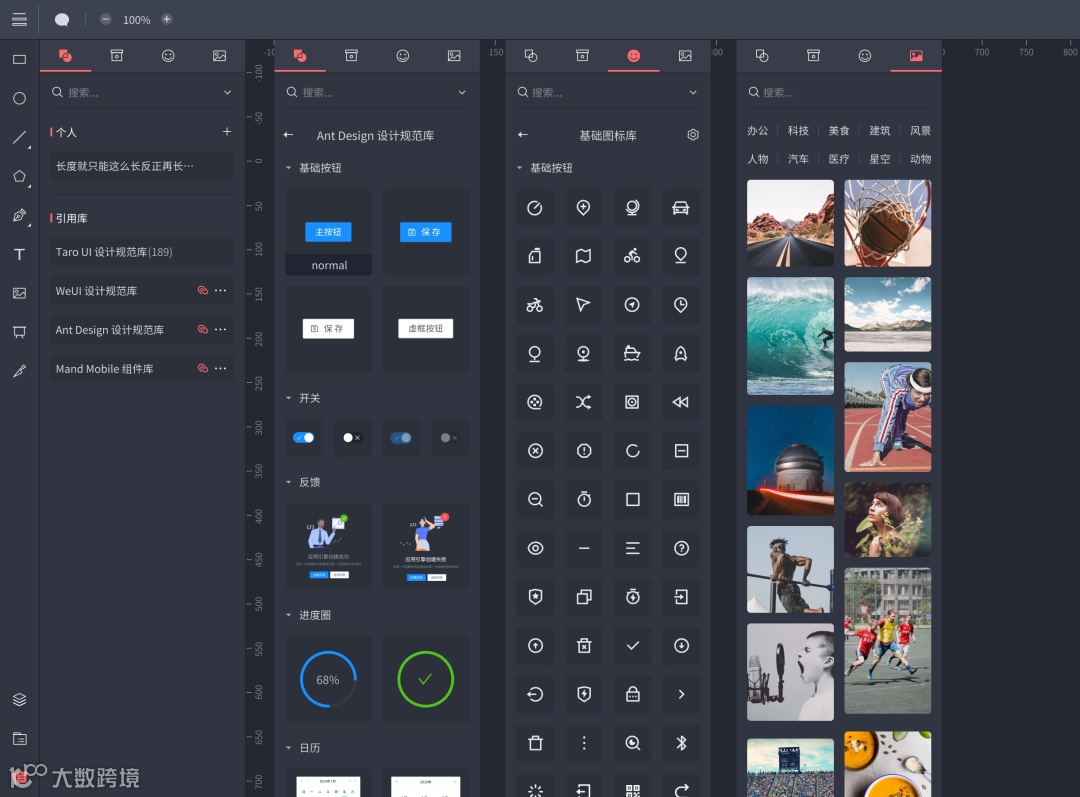Click the search field in photo panel
This screenshot has height=797, width=1080.
(x=839, y=92)
